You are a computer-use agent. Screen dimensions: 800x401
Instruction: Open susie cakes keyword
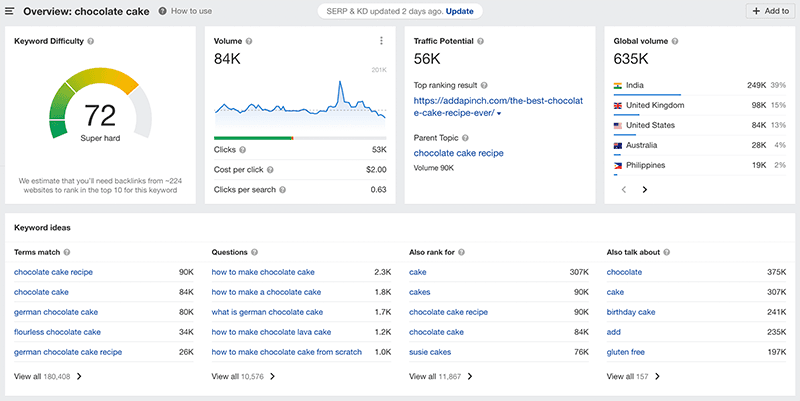pos(430,352)
